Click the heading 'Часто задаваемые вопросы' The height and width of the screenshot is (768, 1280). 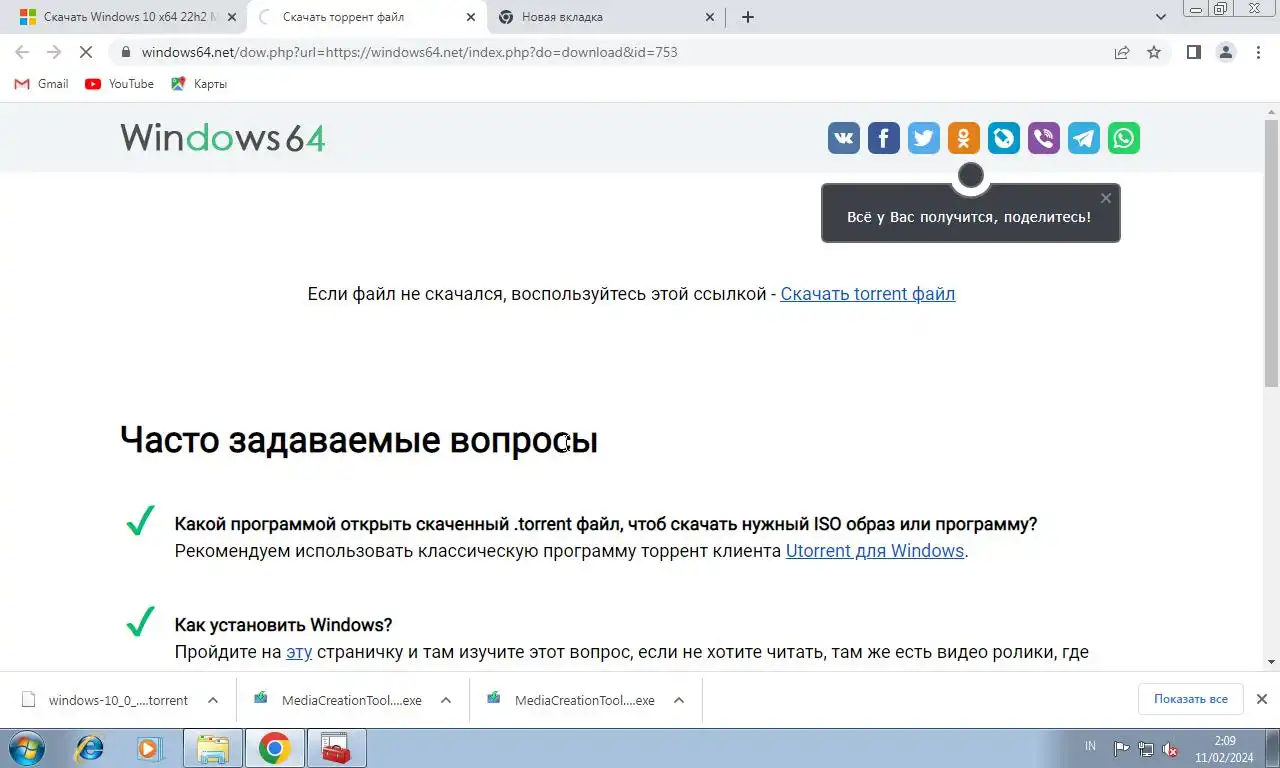(359, 440)
